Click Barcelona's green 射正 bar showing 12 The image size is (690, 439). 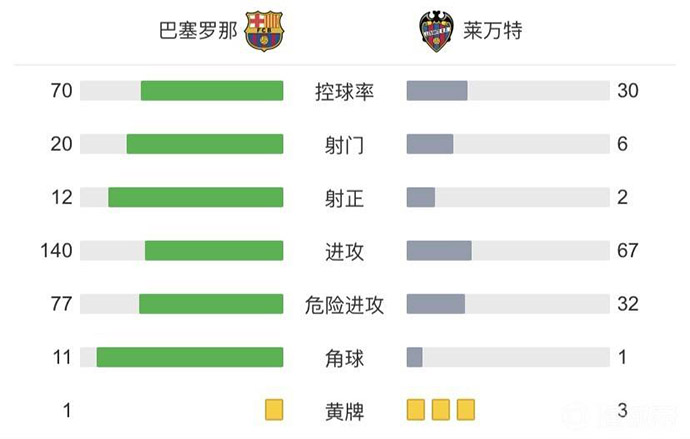click(196, 197)
